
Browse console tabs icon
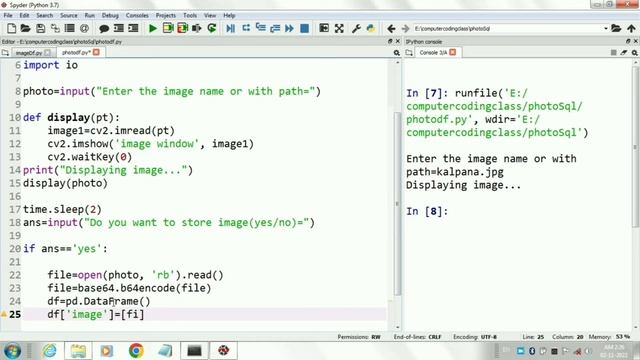click(409, 53)
